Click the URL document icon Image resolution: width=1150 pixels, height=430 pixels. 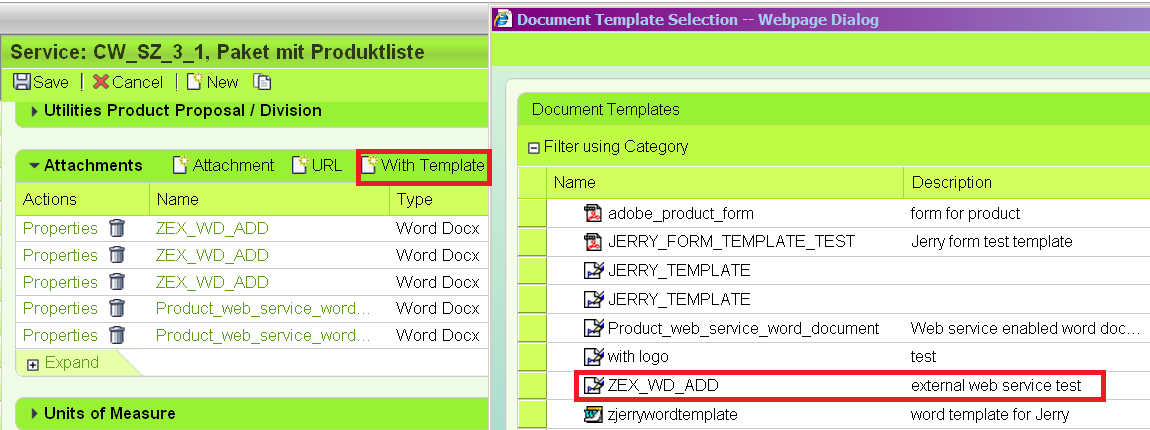pyautogui.click(x=300, y=165)
